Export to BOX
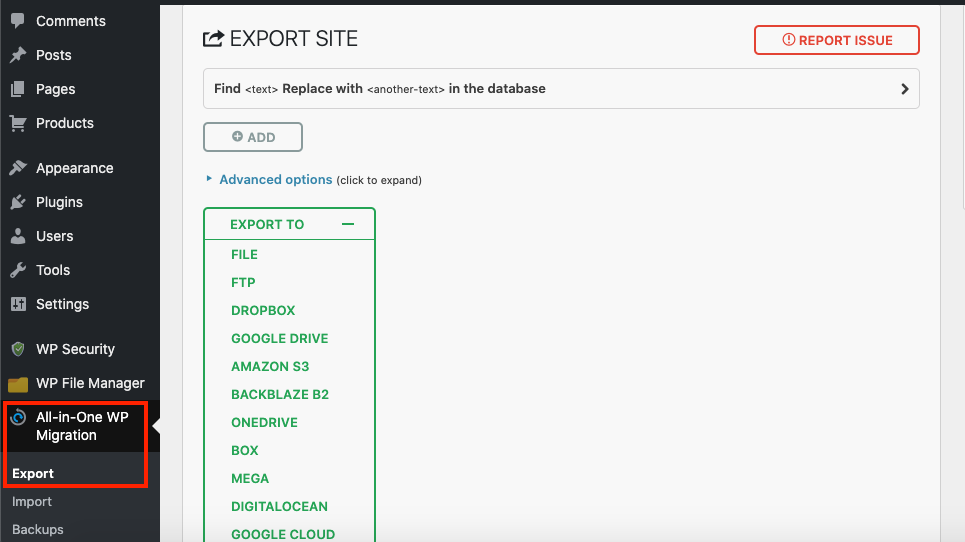Screen dimensions: 965x542 click(x=244, y=450)
